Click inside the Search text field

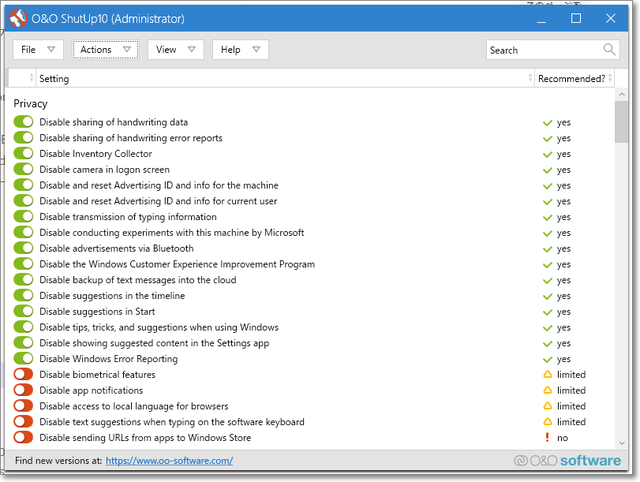543,50
